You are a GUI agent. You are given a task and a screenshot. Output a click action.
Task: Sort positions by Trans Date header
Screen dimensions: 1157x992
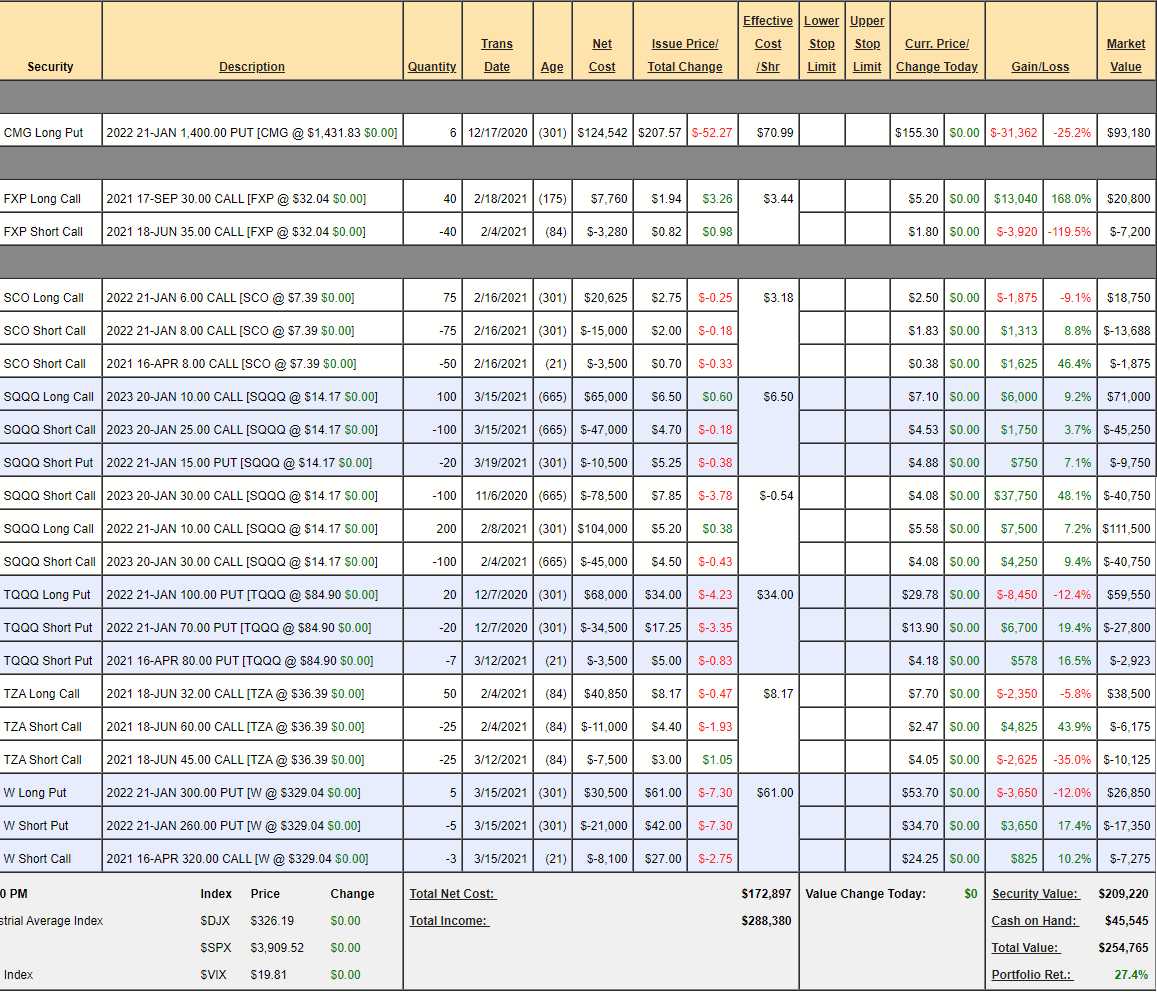point(496,55)
